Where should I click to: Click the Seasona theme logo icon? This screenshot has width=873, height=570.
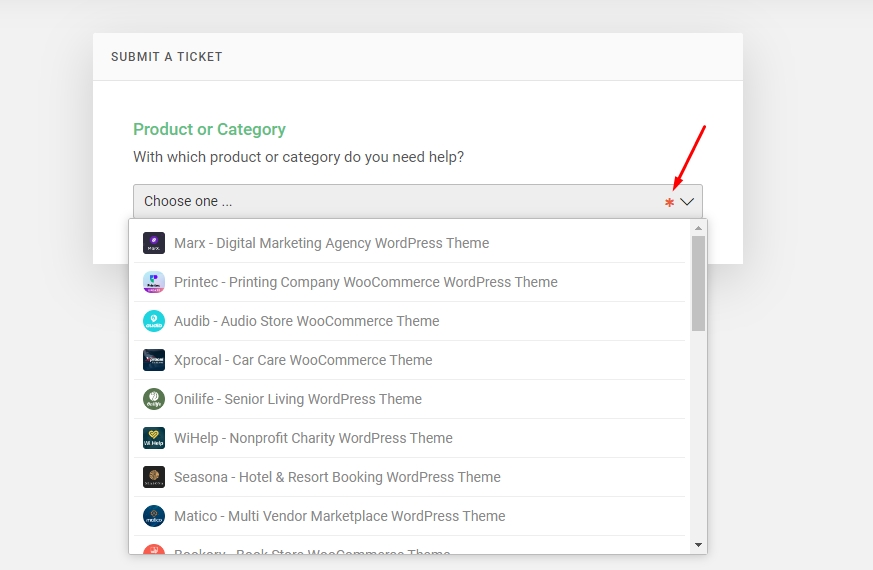pyautogui.click(x=154, y=477)
